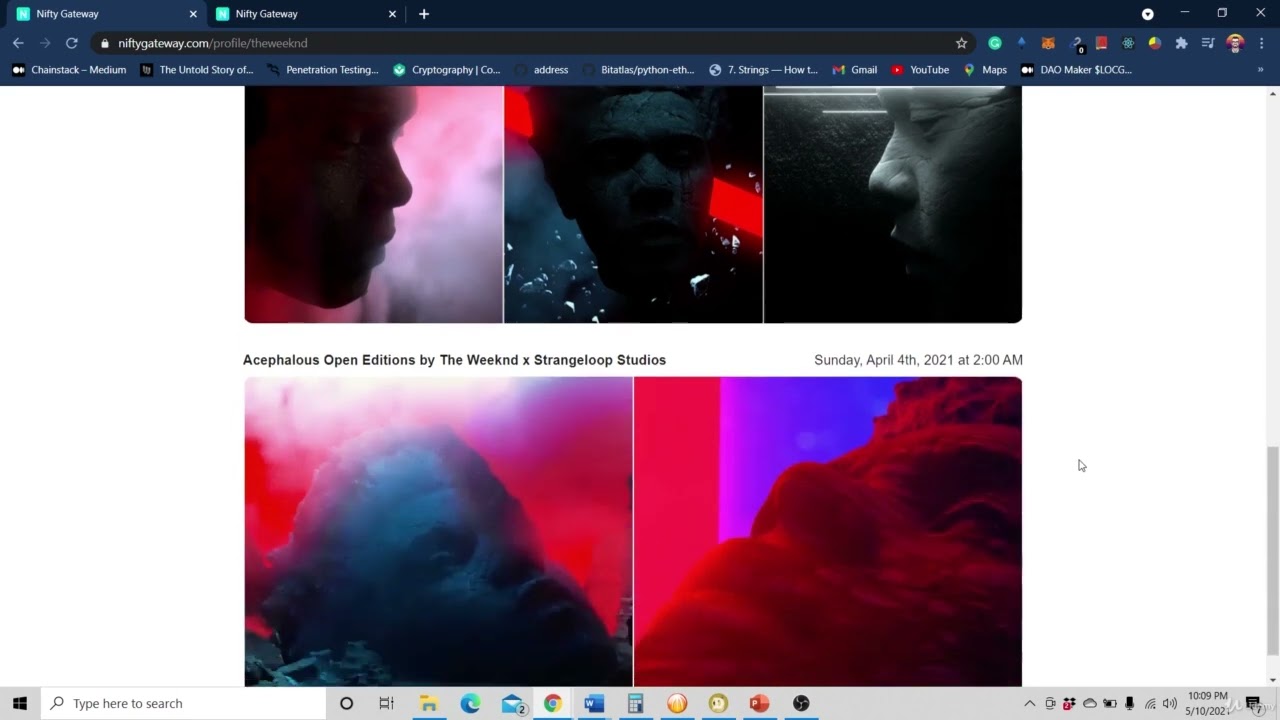
Task: Open the YouTube bookmark
Action: click(920, 70)
